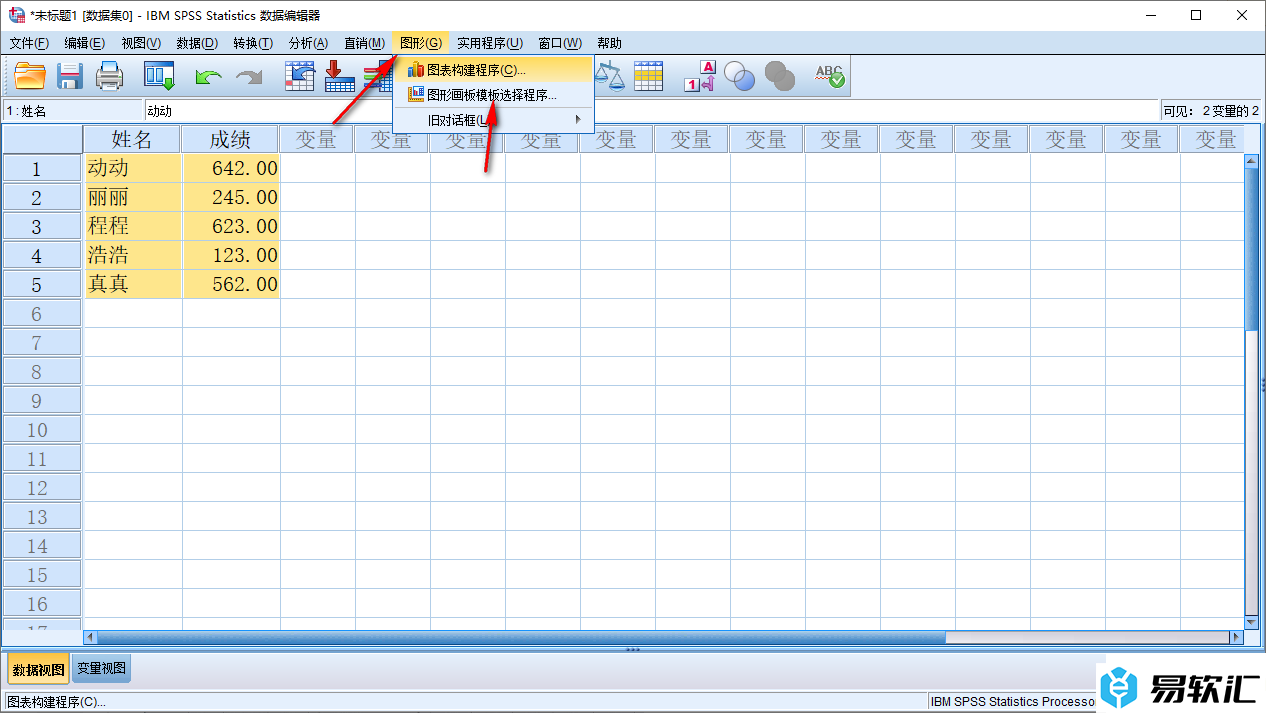
Task: Switch to the 数据视图 tab
Action: pos(38,669)
